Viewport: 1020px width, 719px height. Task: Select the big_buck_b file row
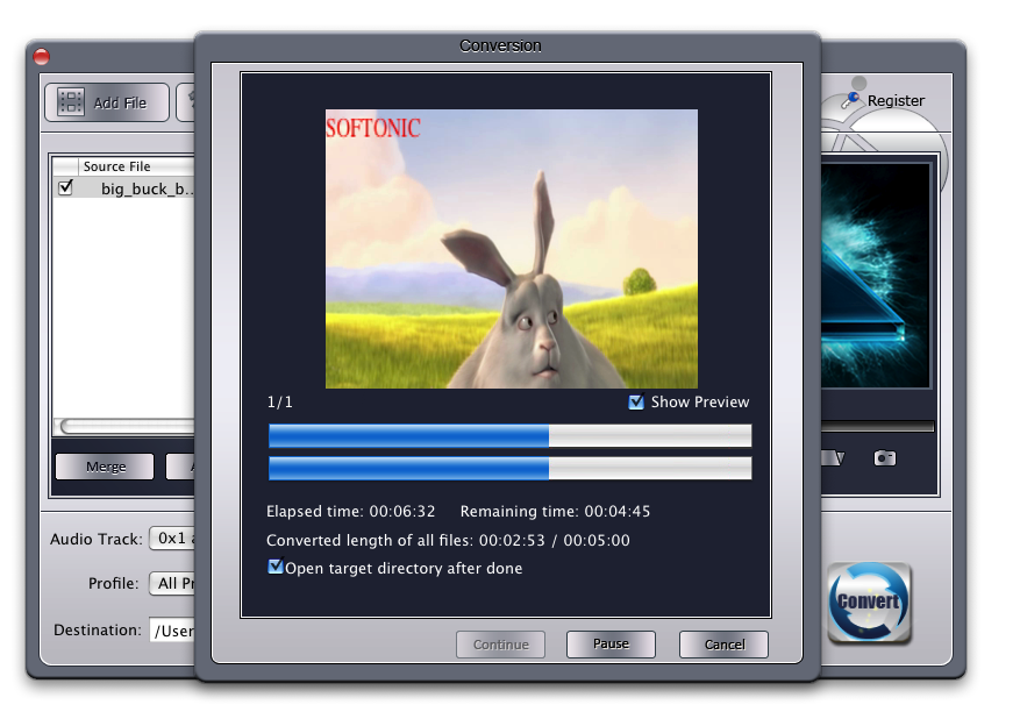pyautogui.click(x=124, y=189)
